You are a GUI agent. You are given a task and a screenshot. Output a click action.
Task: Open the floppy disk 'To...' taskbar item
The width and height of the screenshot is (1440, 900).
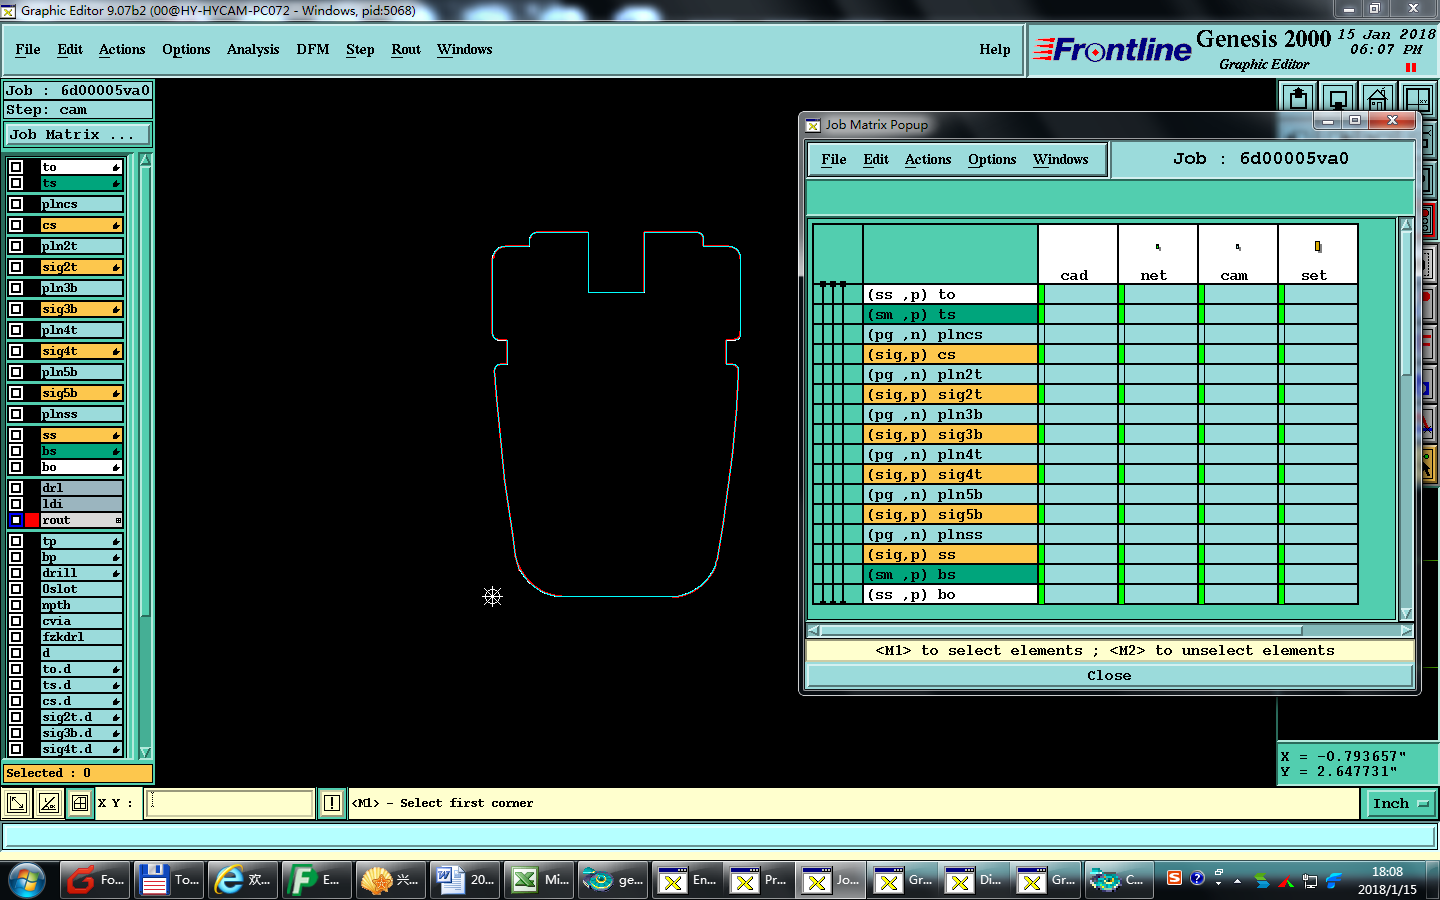[169, 880]
